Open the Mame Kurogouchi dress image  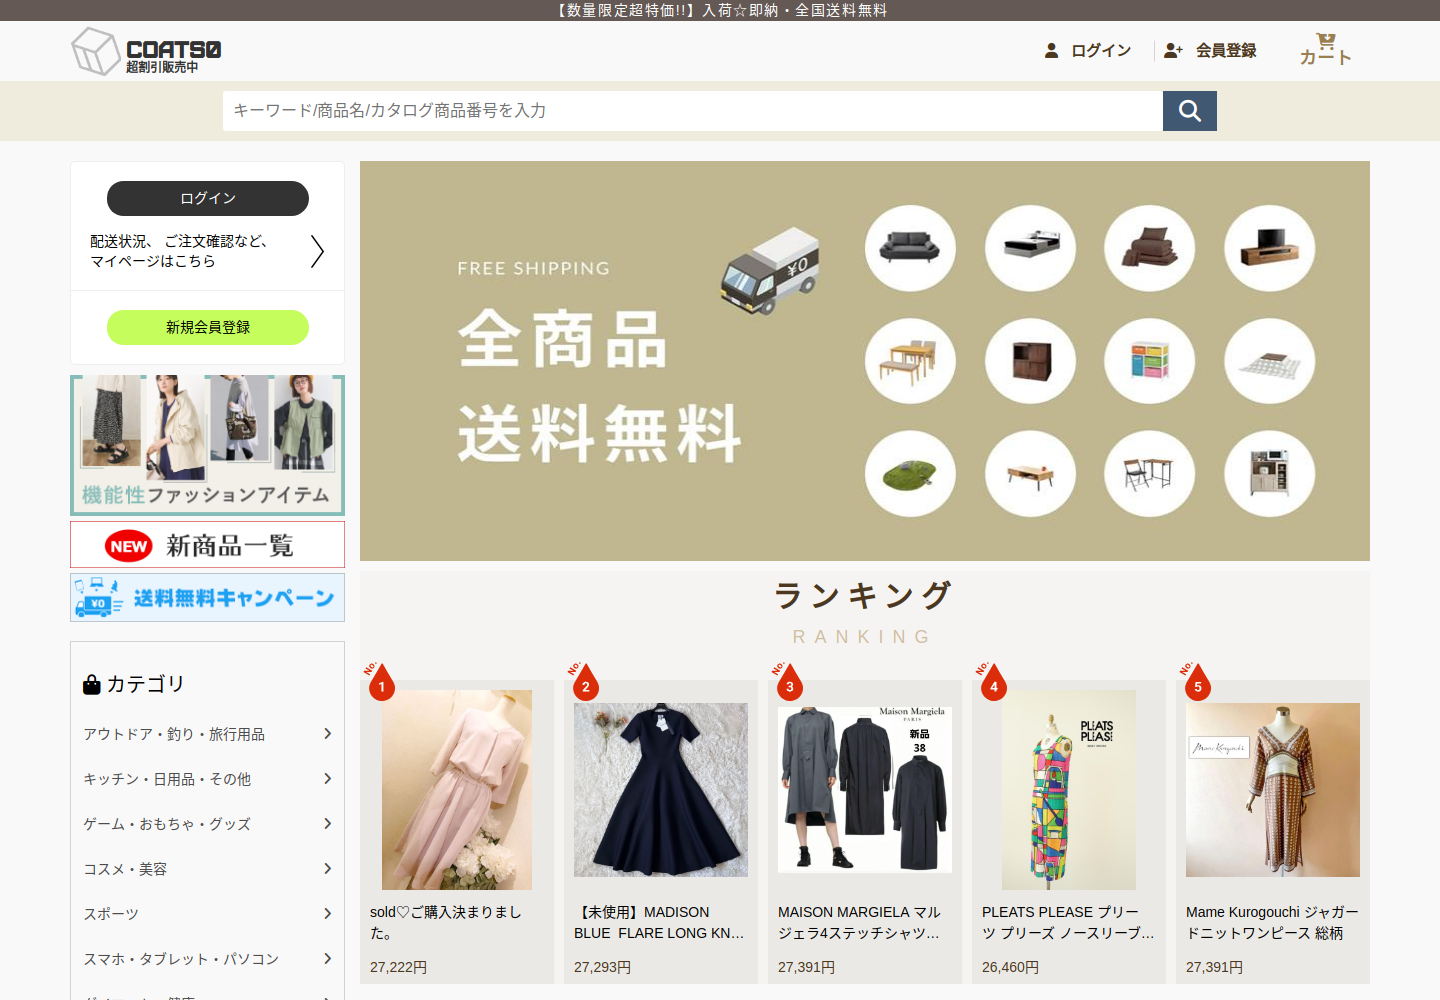(x=1273, y=790)
